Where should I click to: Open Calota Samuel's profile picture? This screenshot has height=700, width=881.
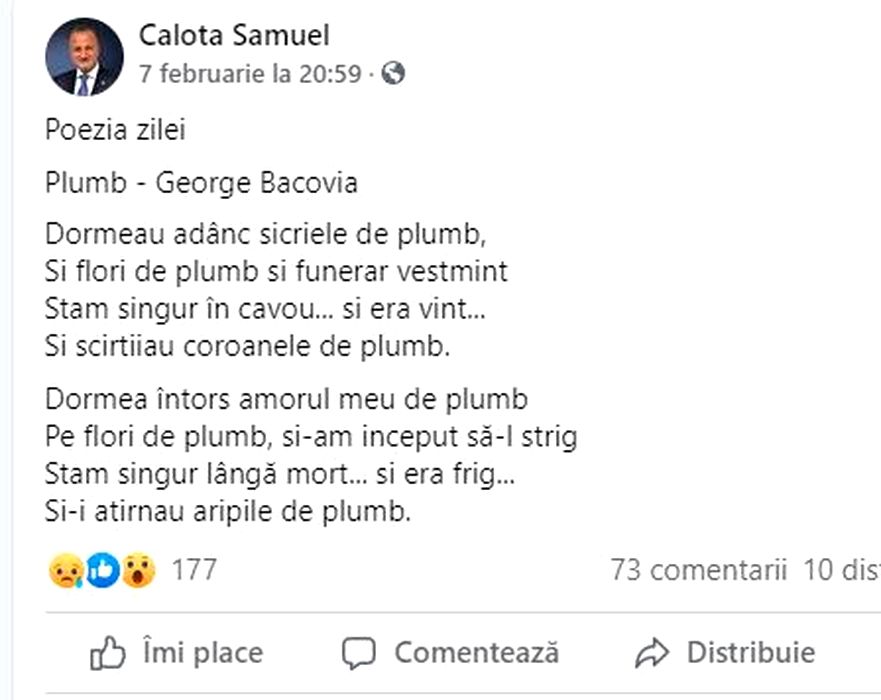[84, 56]
